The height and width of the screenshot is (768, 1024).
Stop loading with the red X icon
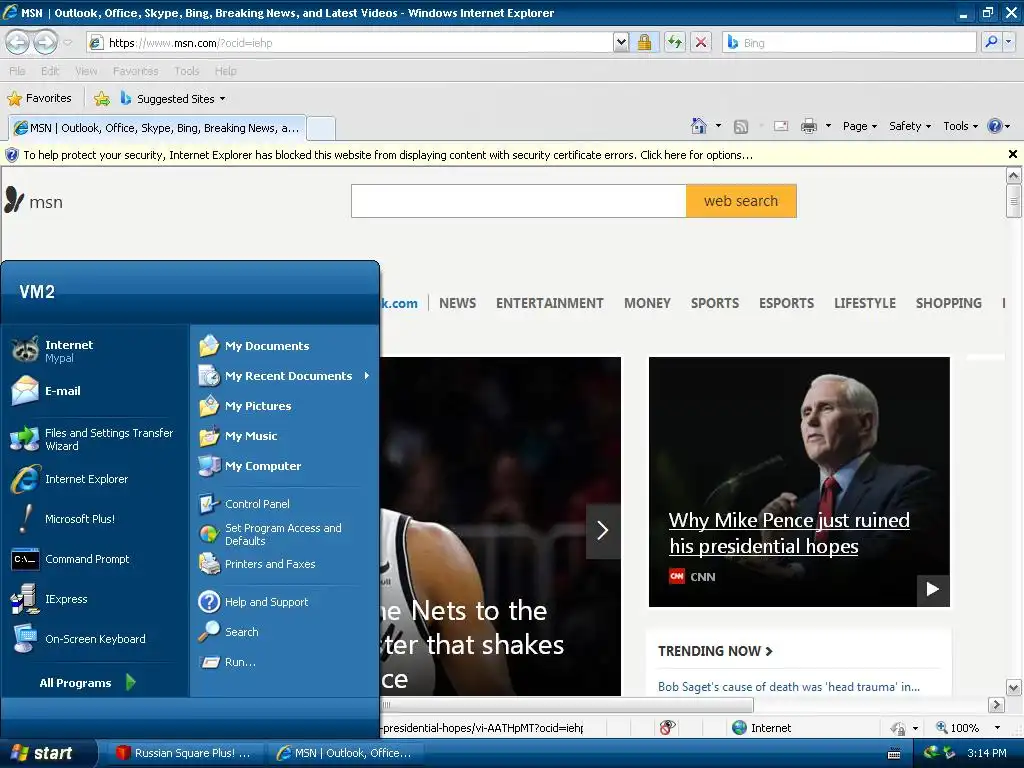(x=701, y=42)
